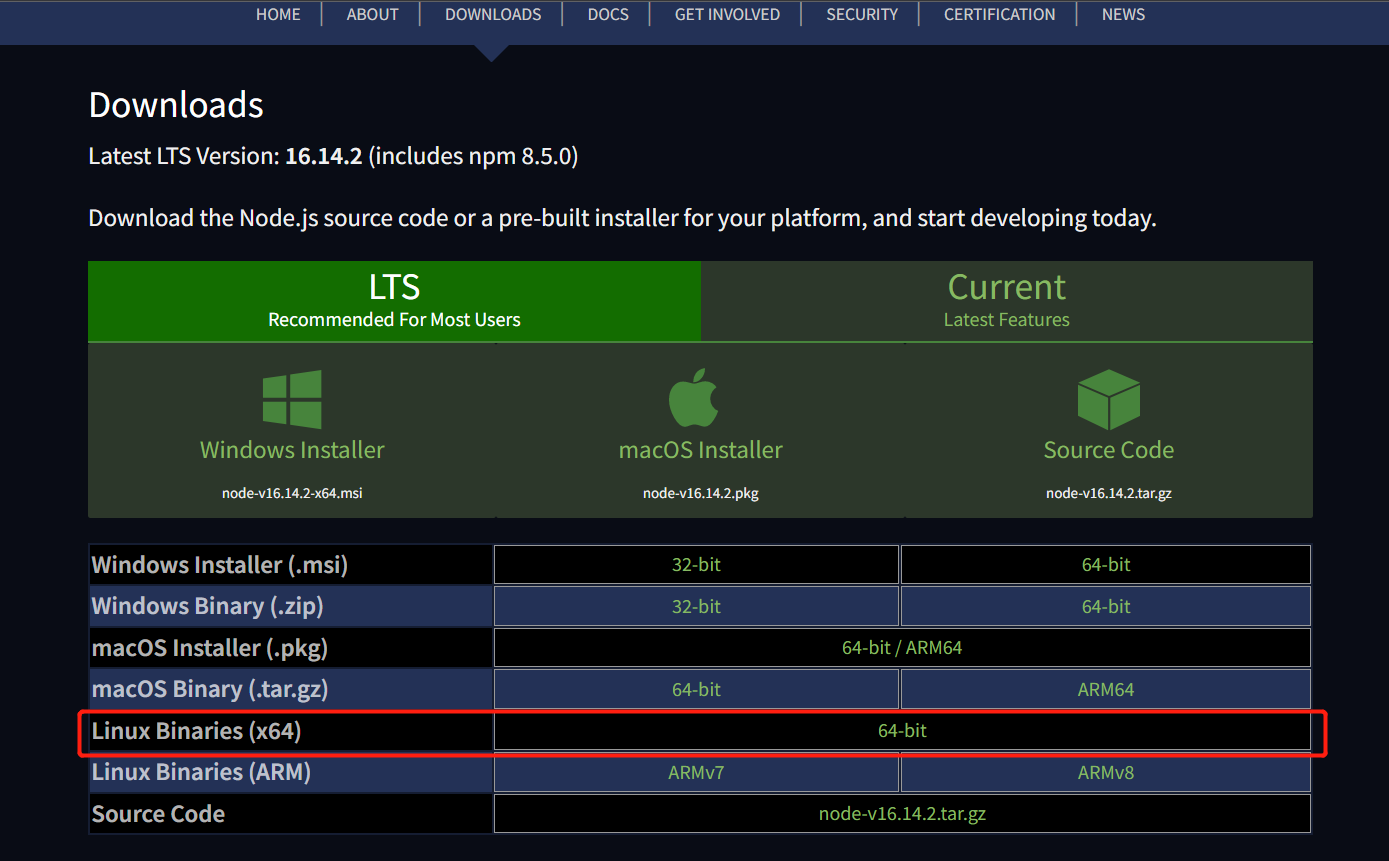
Task: Click the Source Code tile label
Action: click(x=1109, y=450)
